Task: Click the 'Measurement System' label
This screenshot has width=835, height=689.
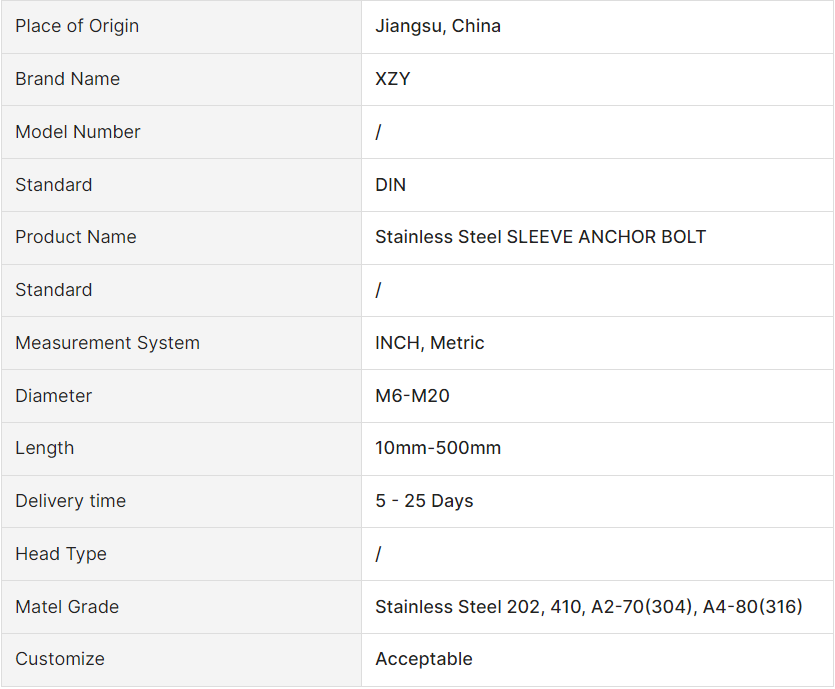Action: click(x=107, y=343)
